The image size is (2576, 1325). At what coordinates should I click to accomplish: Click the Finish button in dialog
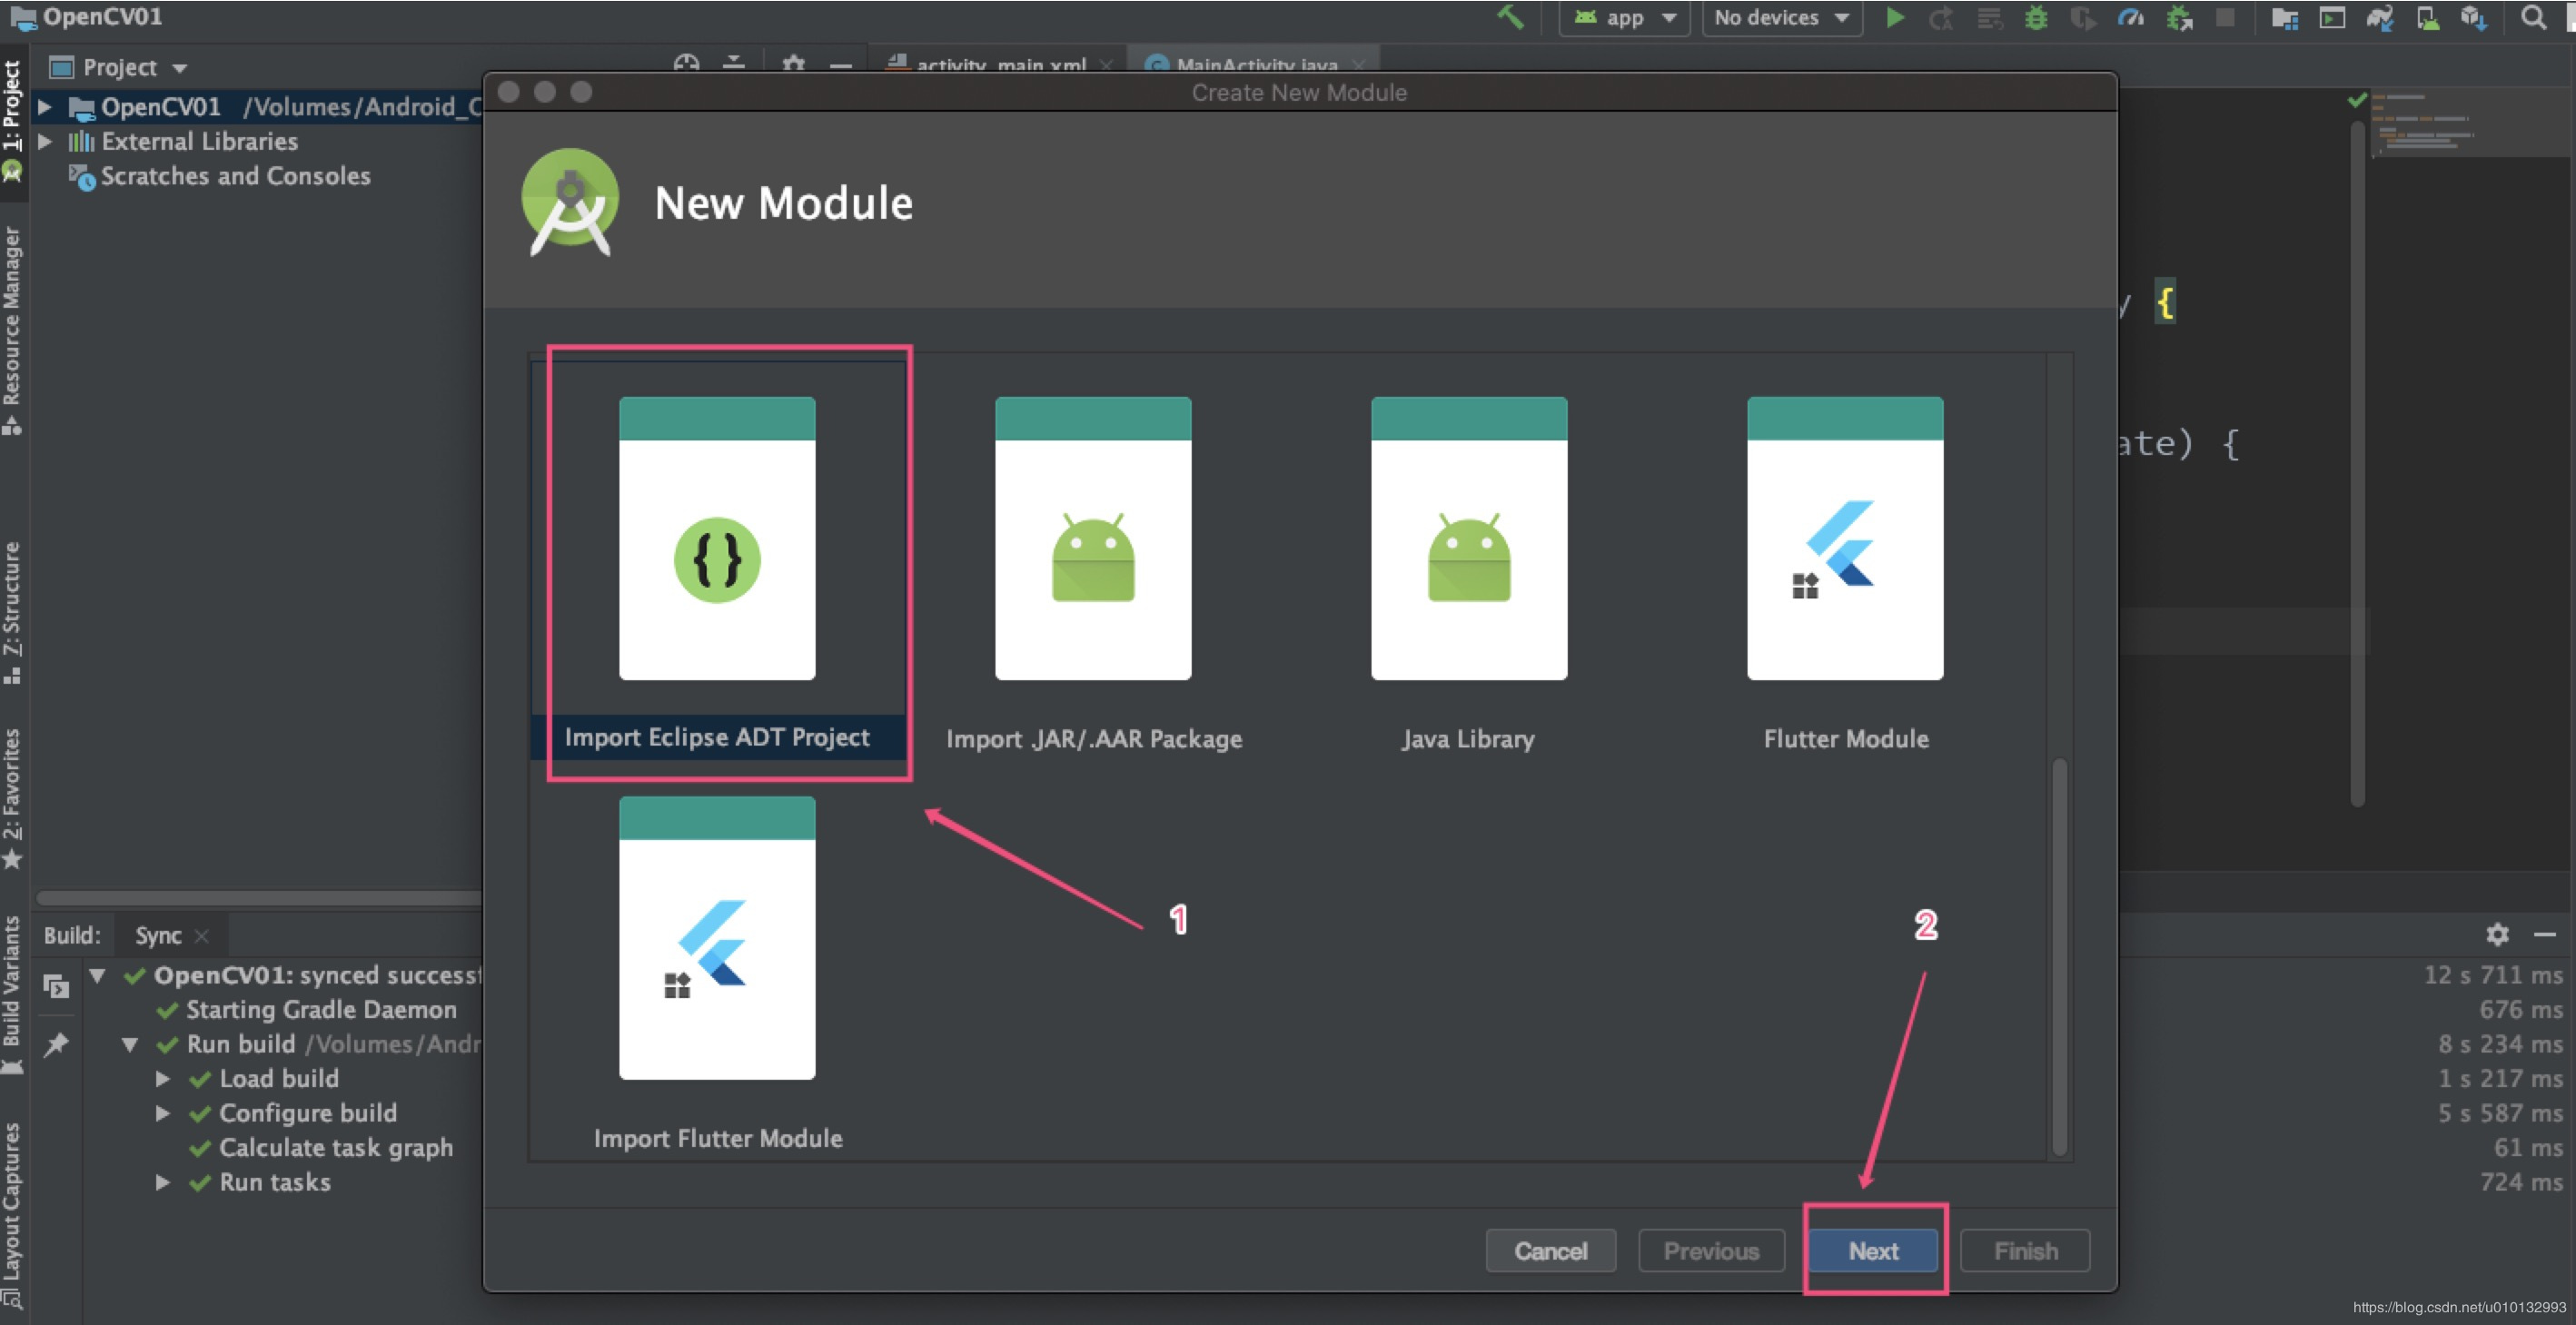2026,1250
